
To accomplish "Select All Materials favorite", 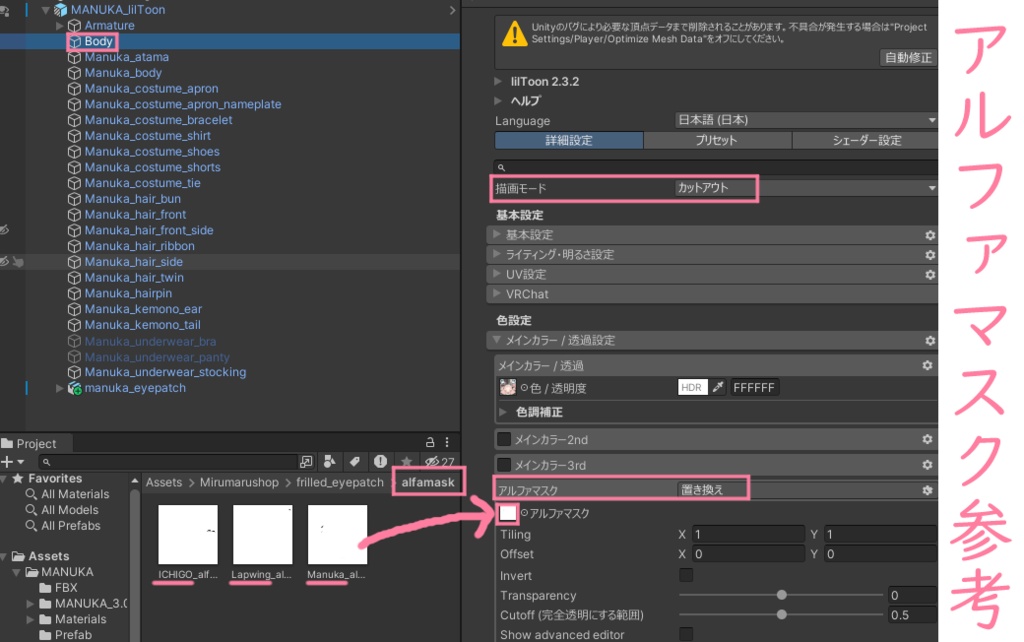I will (x=74, y=494).
